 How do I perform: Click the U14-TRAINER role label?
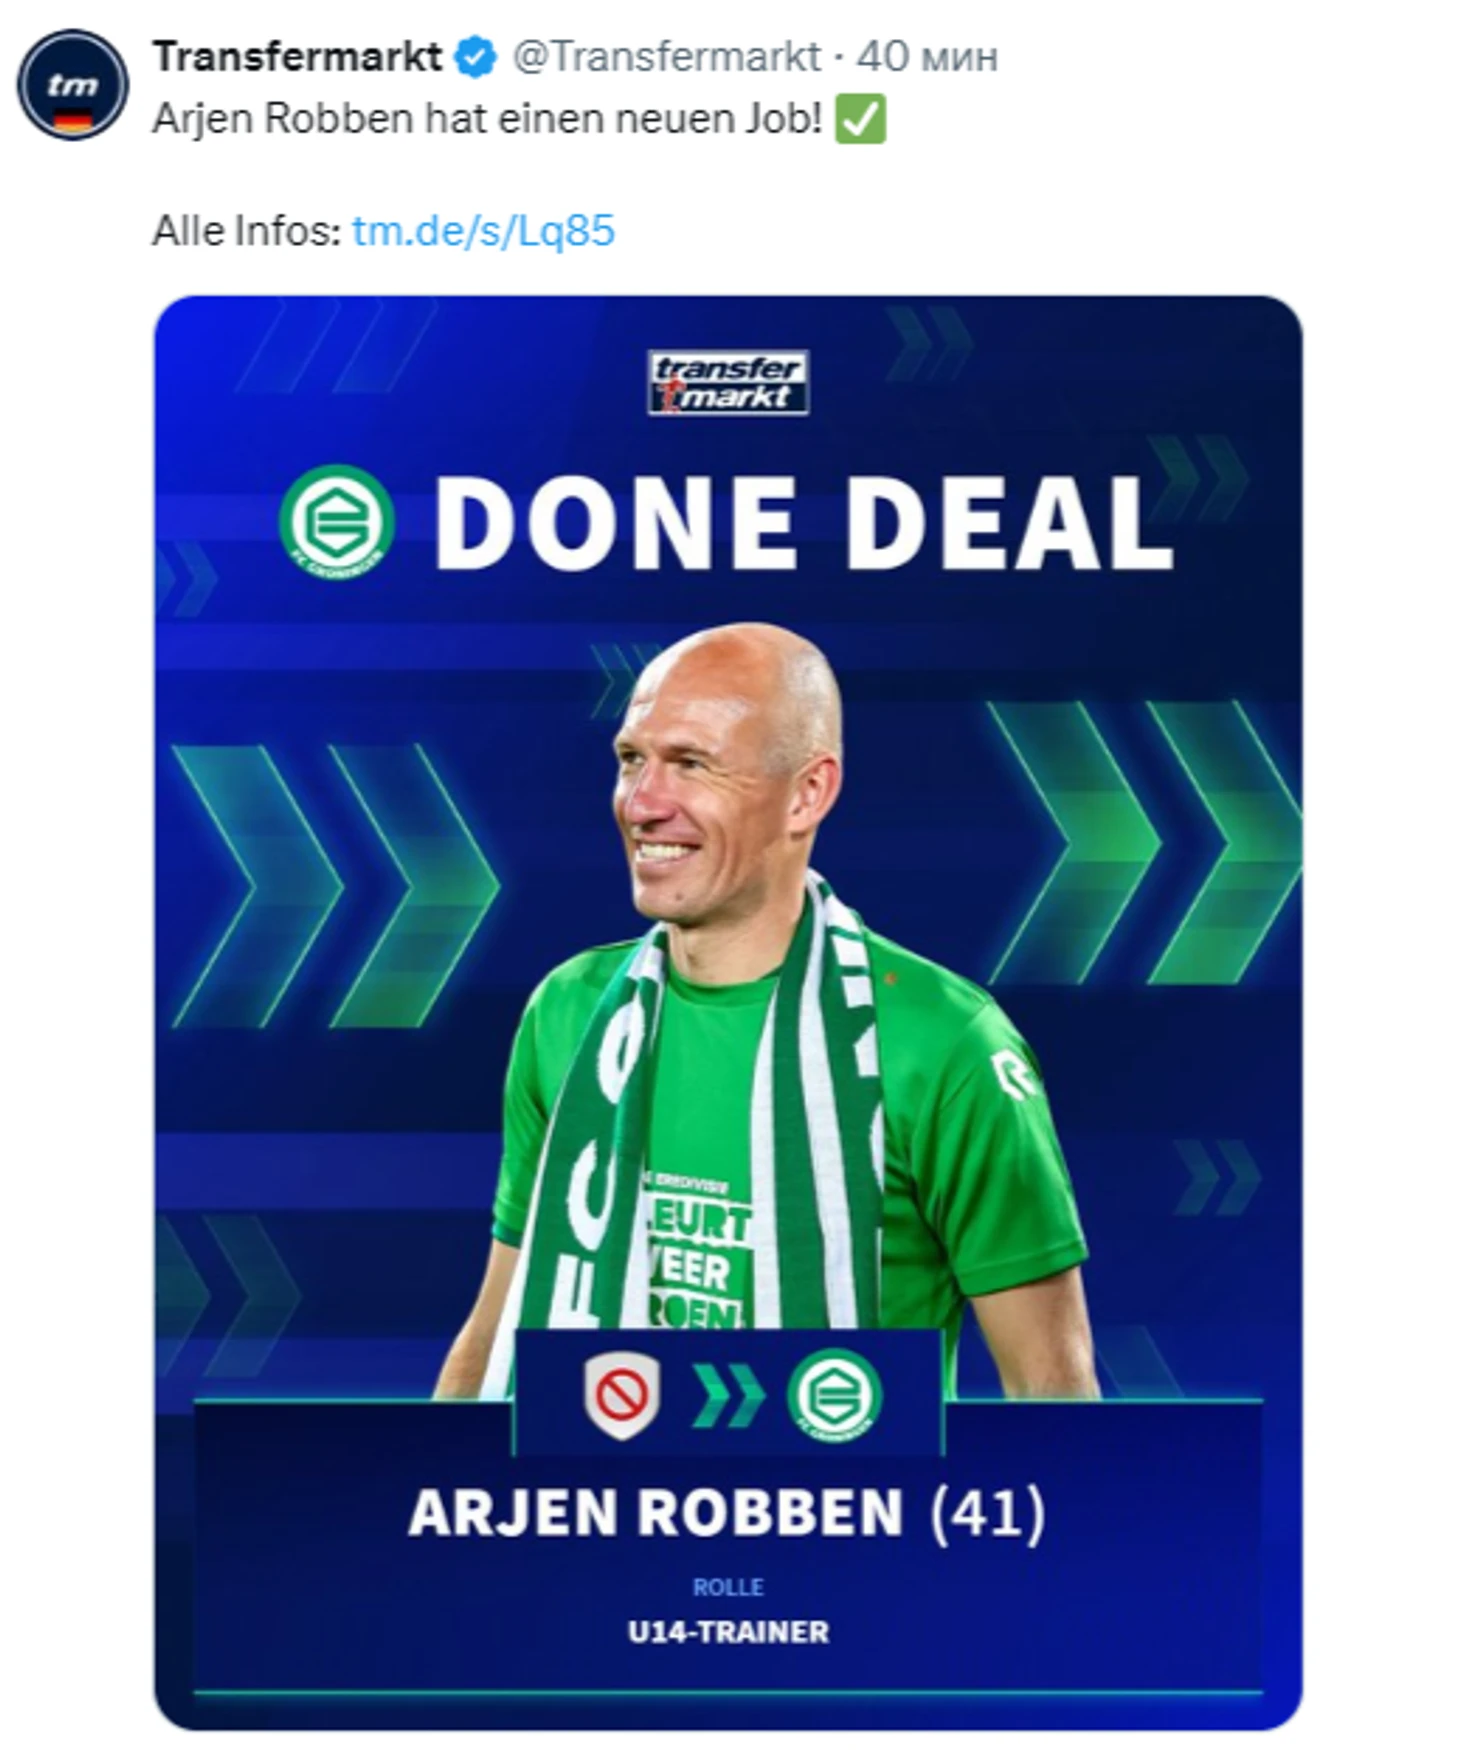pos(728,1633)
